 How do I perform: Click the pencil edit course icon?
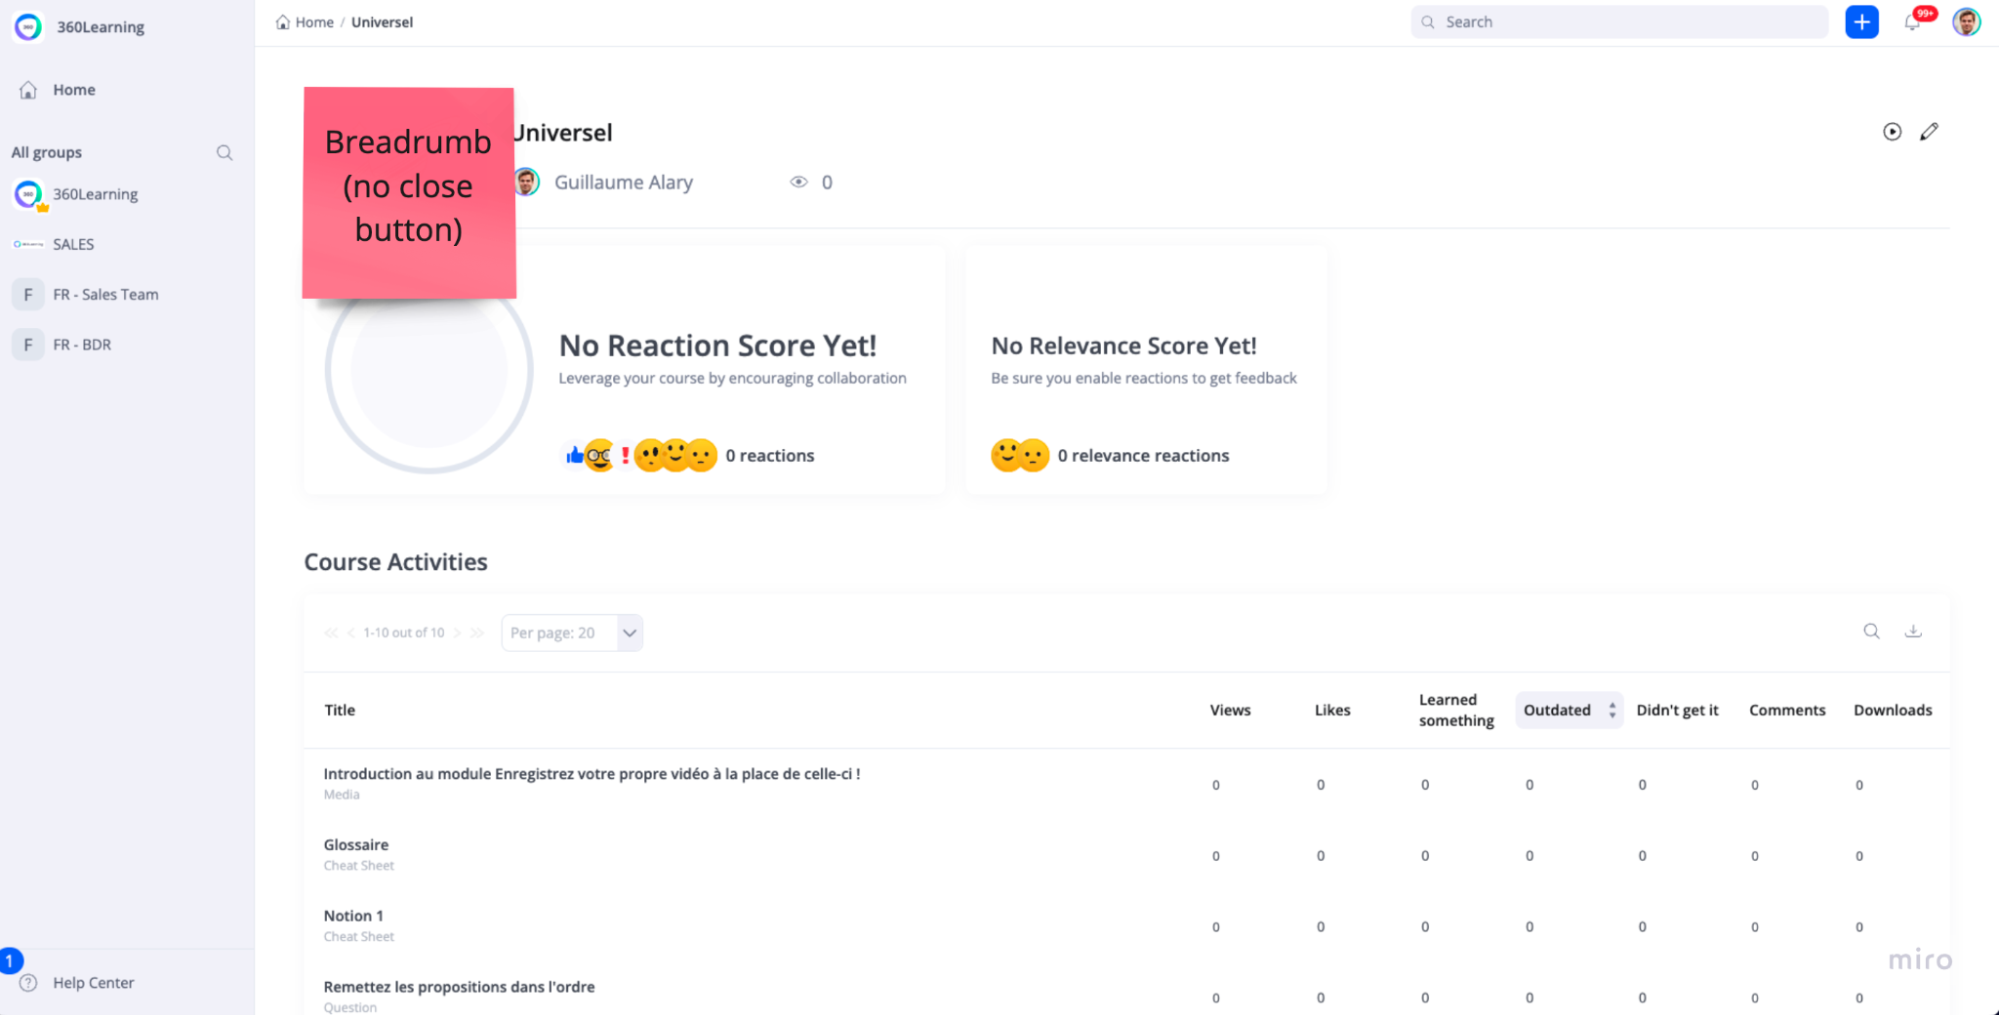[x=1929, y=132]
